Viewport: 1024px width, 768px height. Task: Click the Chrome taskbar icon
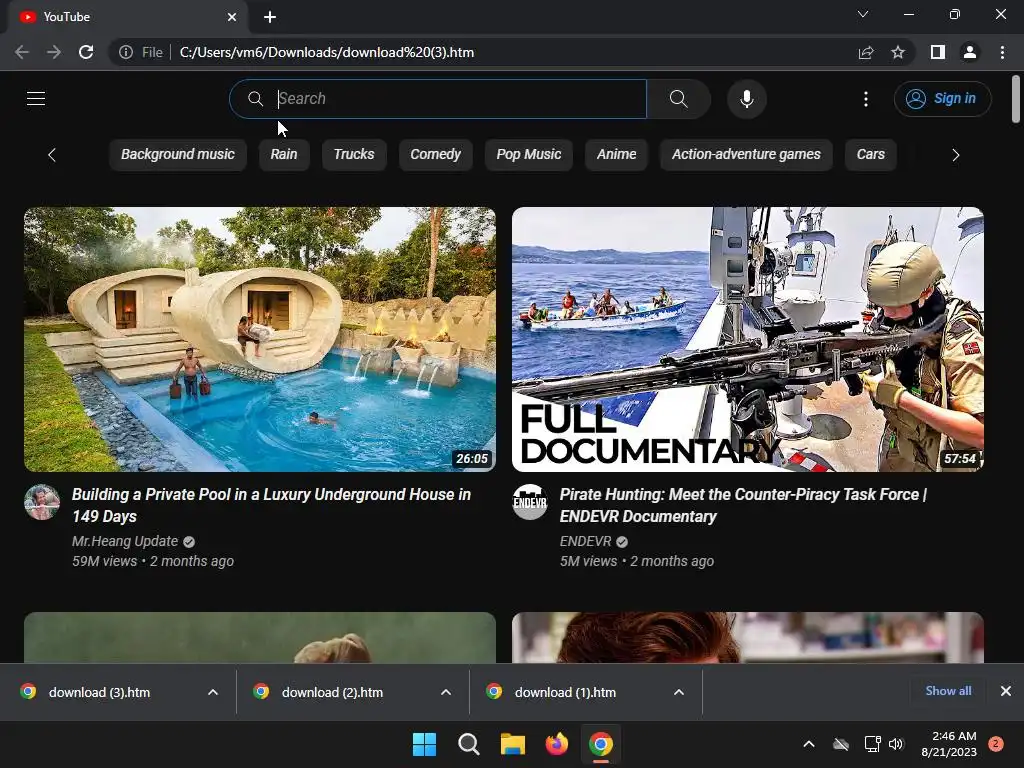(x=601, y=744)
